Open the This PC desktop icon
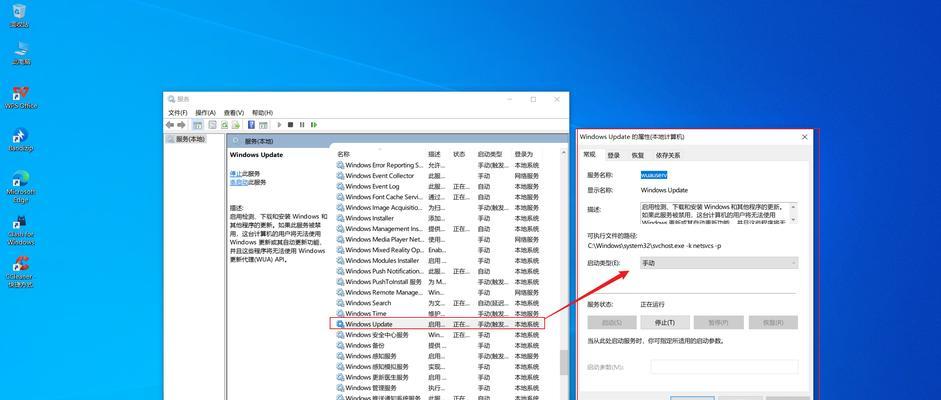The image size is (941, 400). tap(20, 54)
